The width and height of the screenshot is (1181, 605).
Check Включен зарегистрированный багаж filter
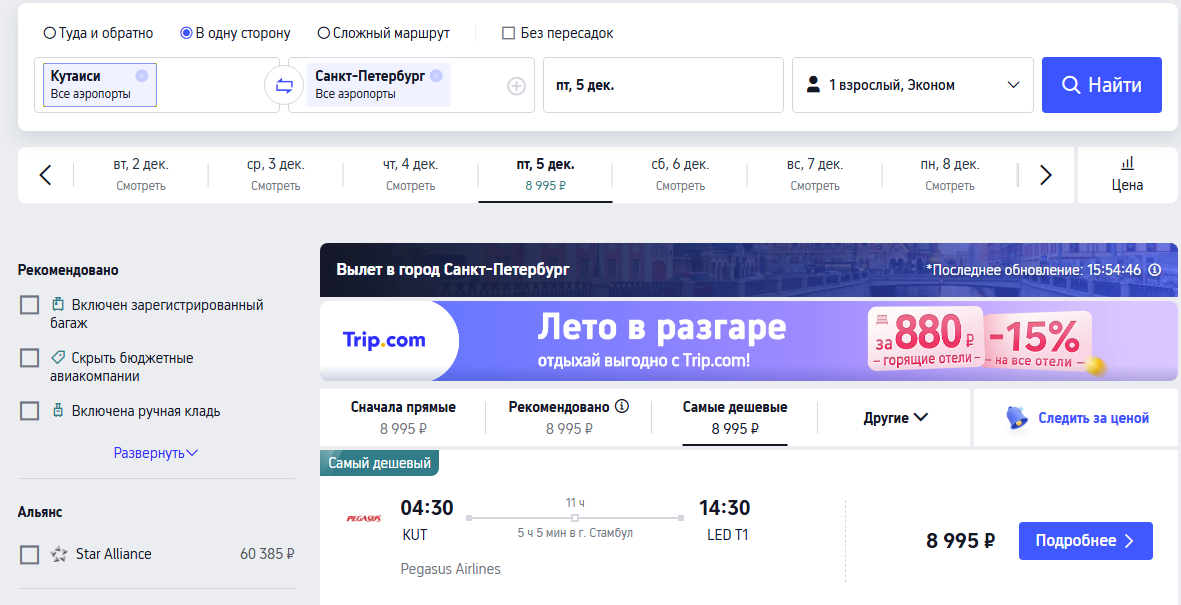pos(29,305)
